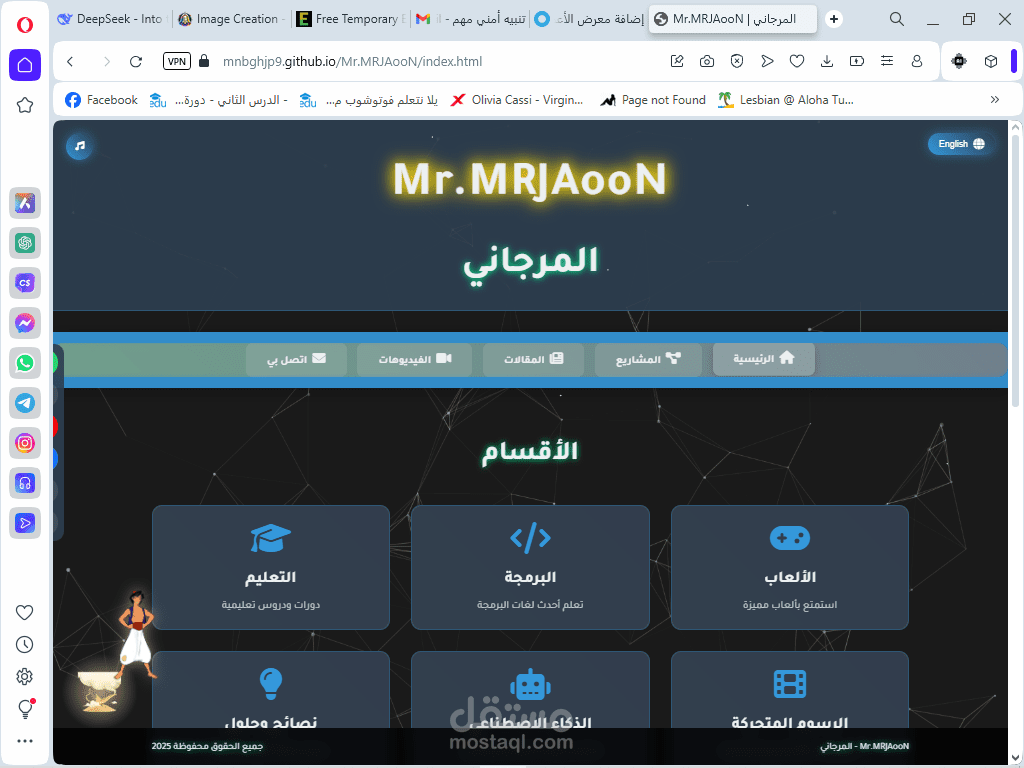
Task: Open the البرمجة programming card
Action: click(x=530, y=567)
